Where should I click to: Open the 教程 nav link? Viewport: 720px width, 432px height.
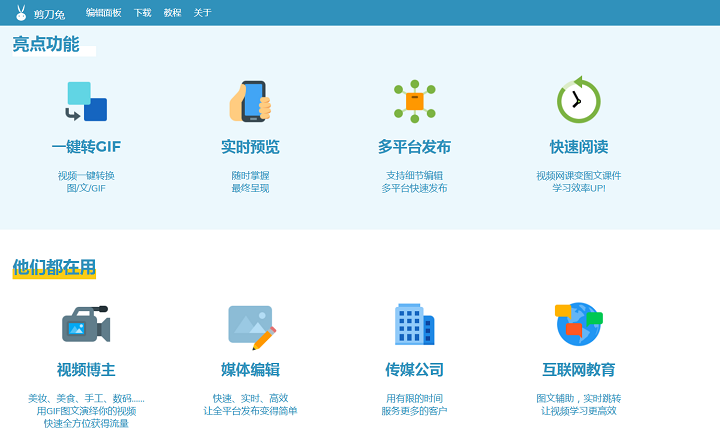(x=172, y=13)
